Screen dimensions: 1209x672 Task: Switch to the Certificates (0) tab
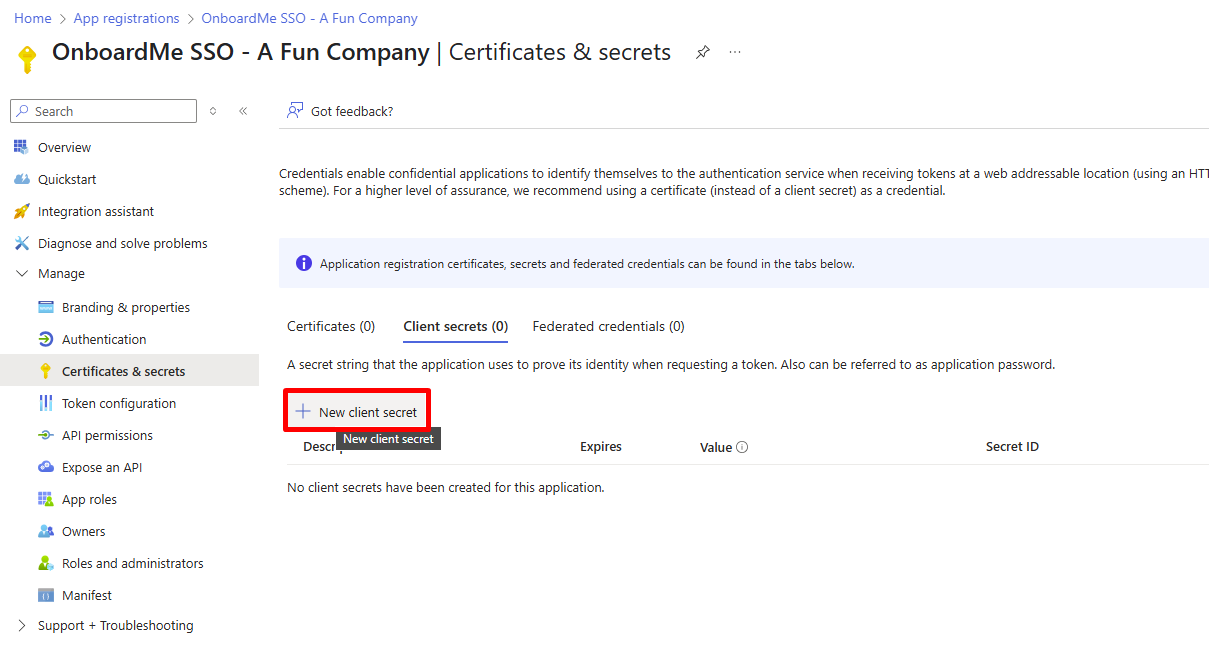[331, 326]
